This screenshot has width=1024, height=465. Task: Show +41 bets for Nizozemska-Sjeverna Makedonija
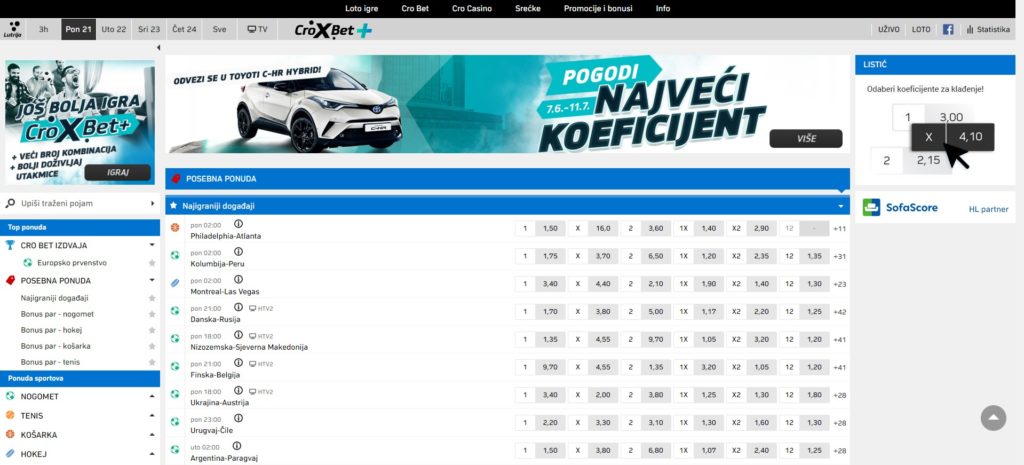coord(840,340)
